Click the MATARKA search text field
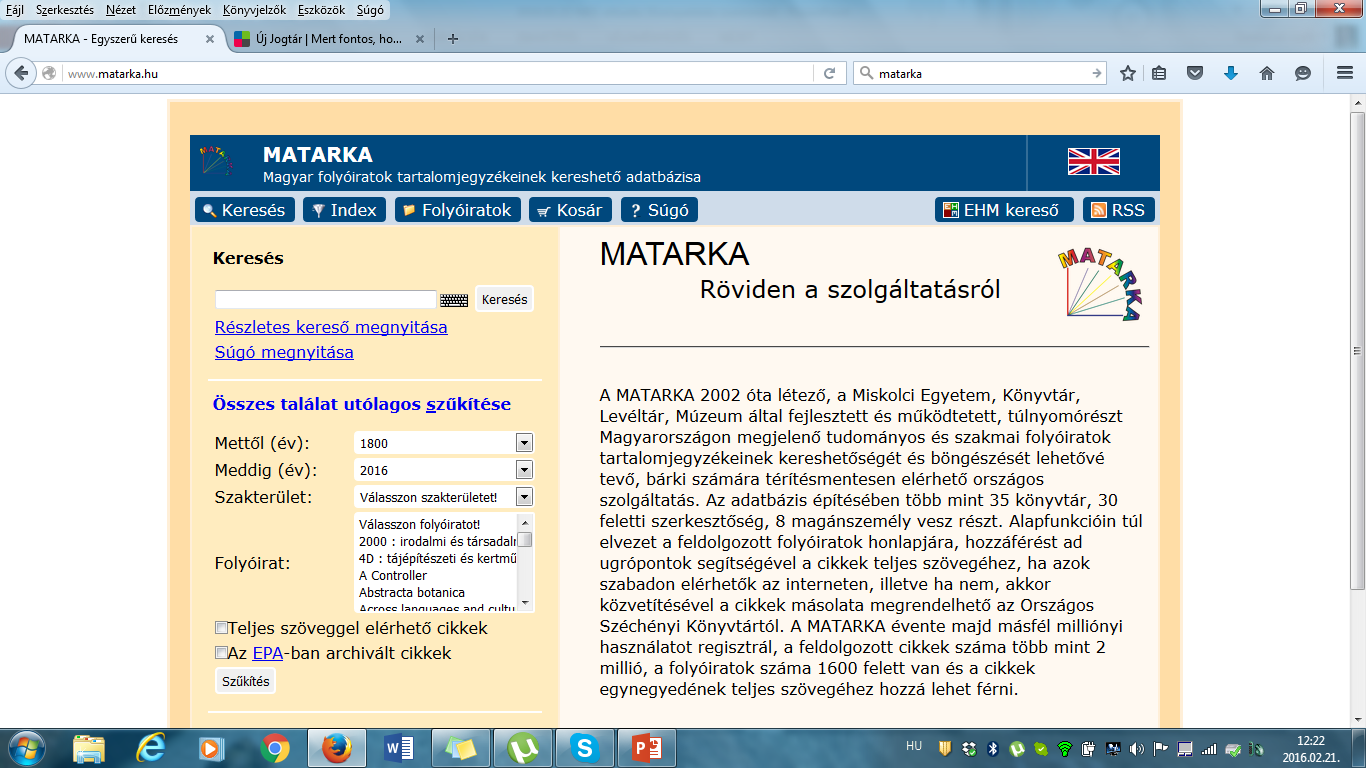 point(326,299)
